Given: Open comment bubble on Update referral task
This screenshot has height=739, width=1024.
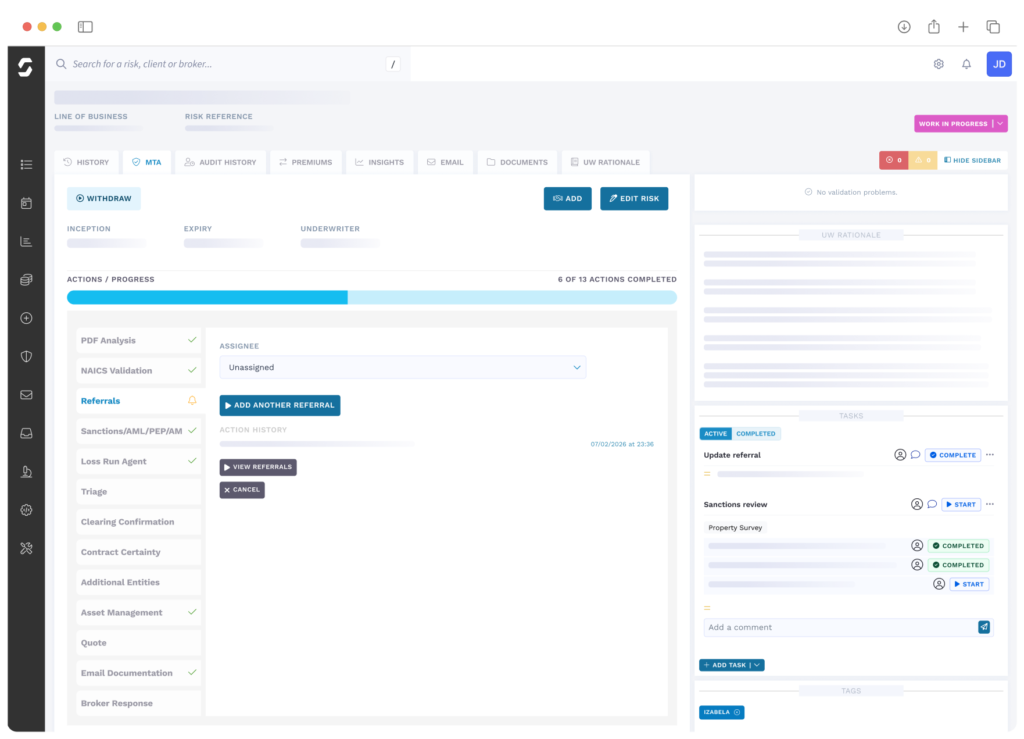Looking at the screenshot, I should click(915, 455).
